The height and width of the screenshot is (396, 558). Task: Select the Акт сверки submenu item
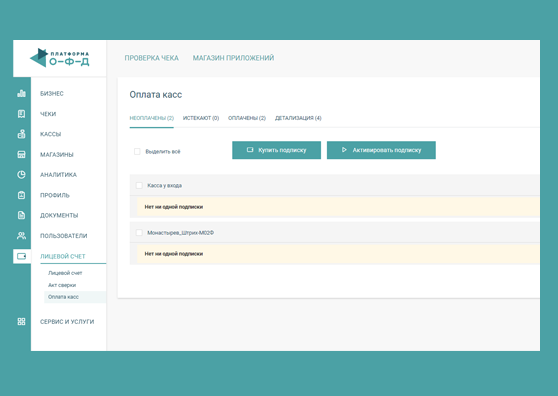(x=62, y=285)
